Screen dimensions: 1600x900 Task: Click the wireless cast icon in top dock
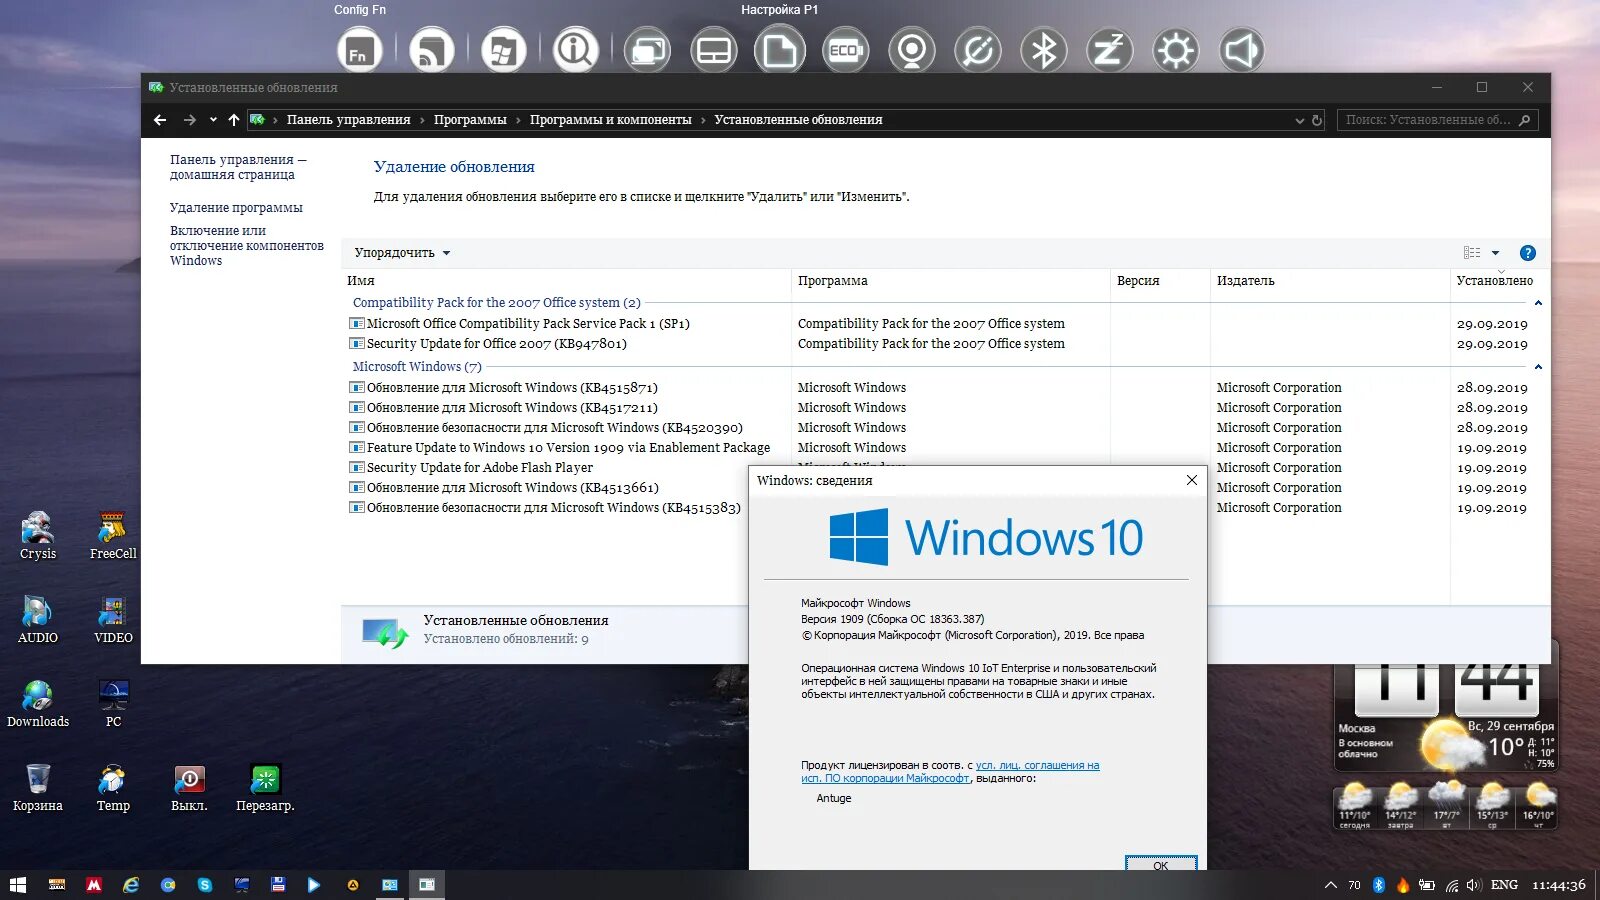[431, 50]
